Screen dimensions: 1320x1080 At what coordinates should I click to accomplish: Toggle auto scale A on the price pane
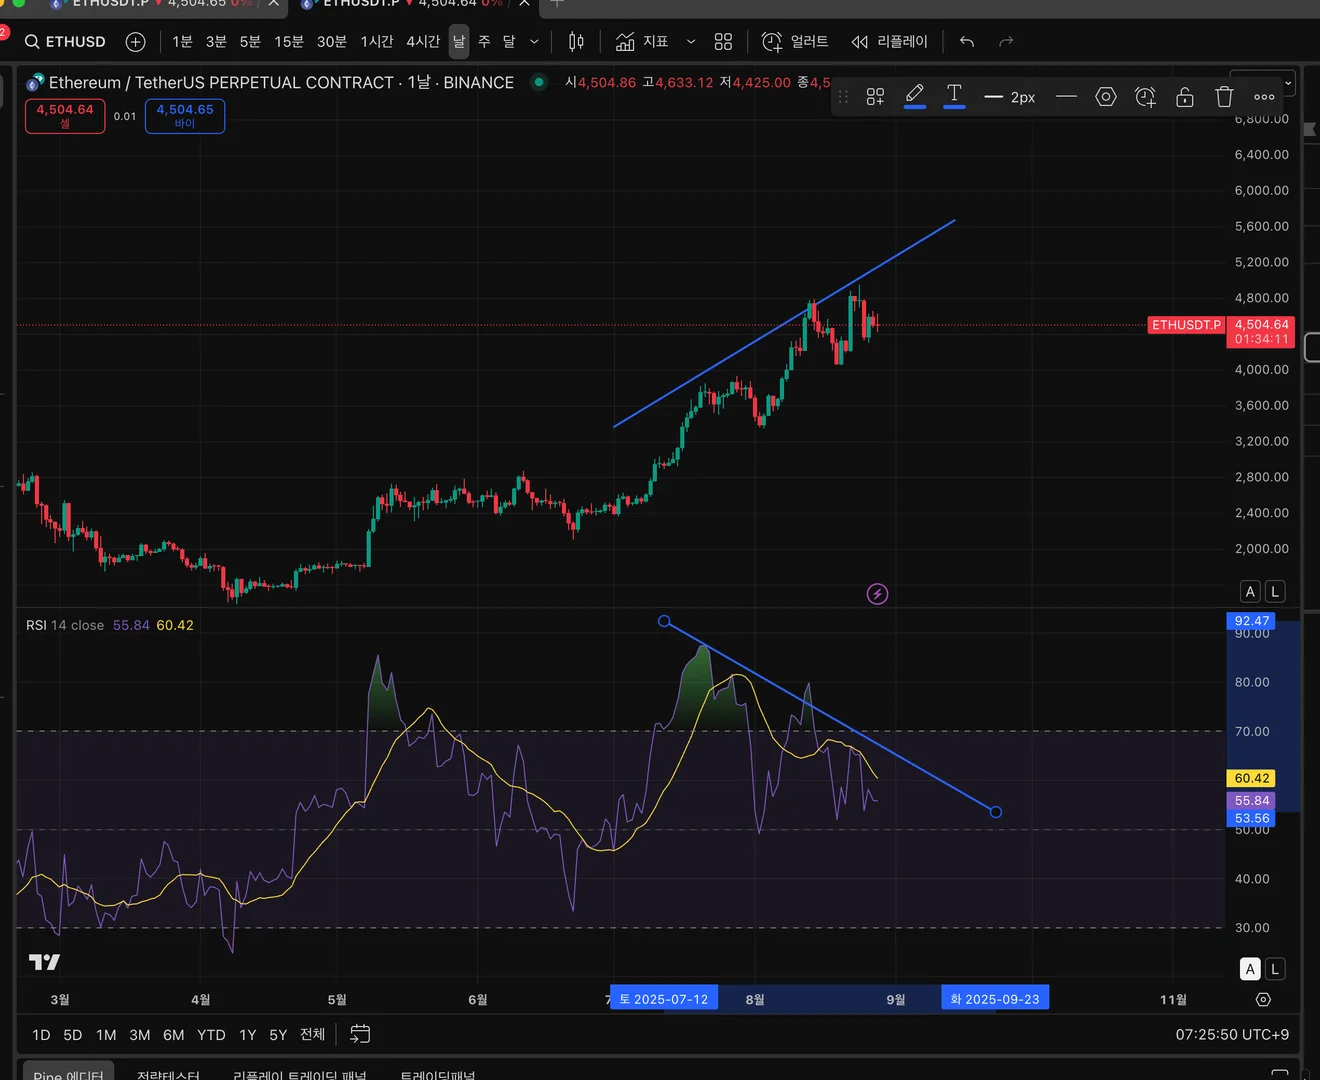(1250, 592)
